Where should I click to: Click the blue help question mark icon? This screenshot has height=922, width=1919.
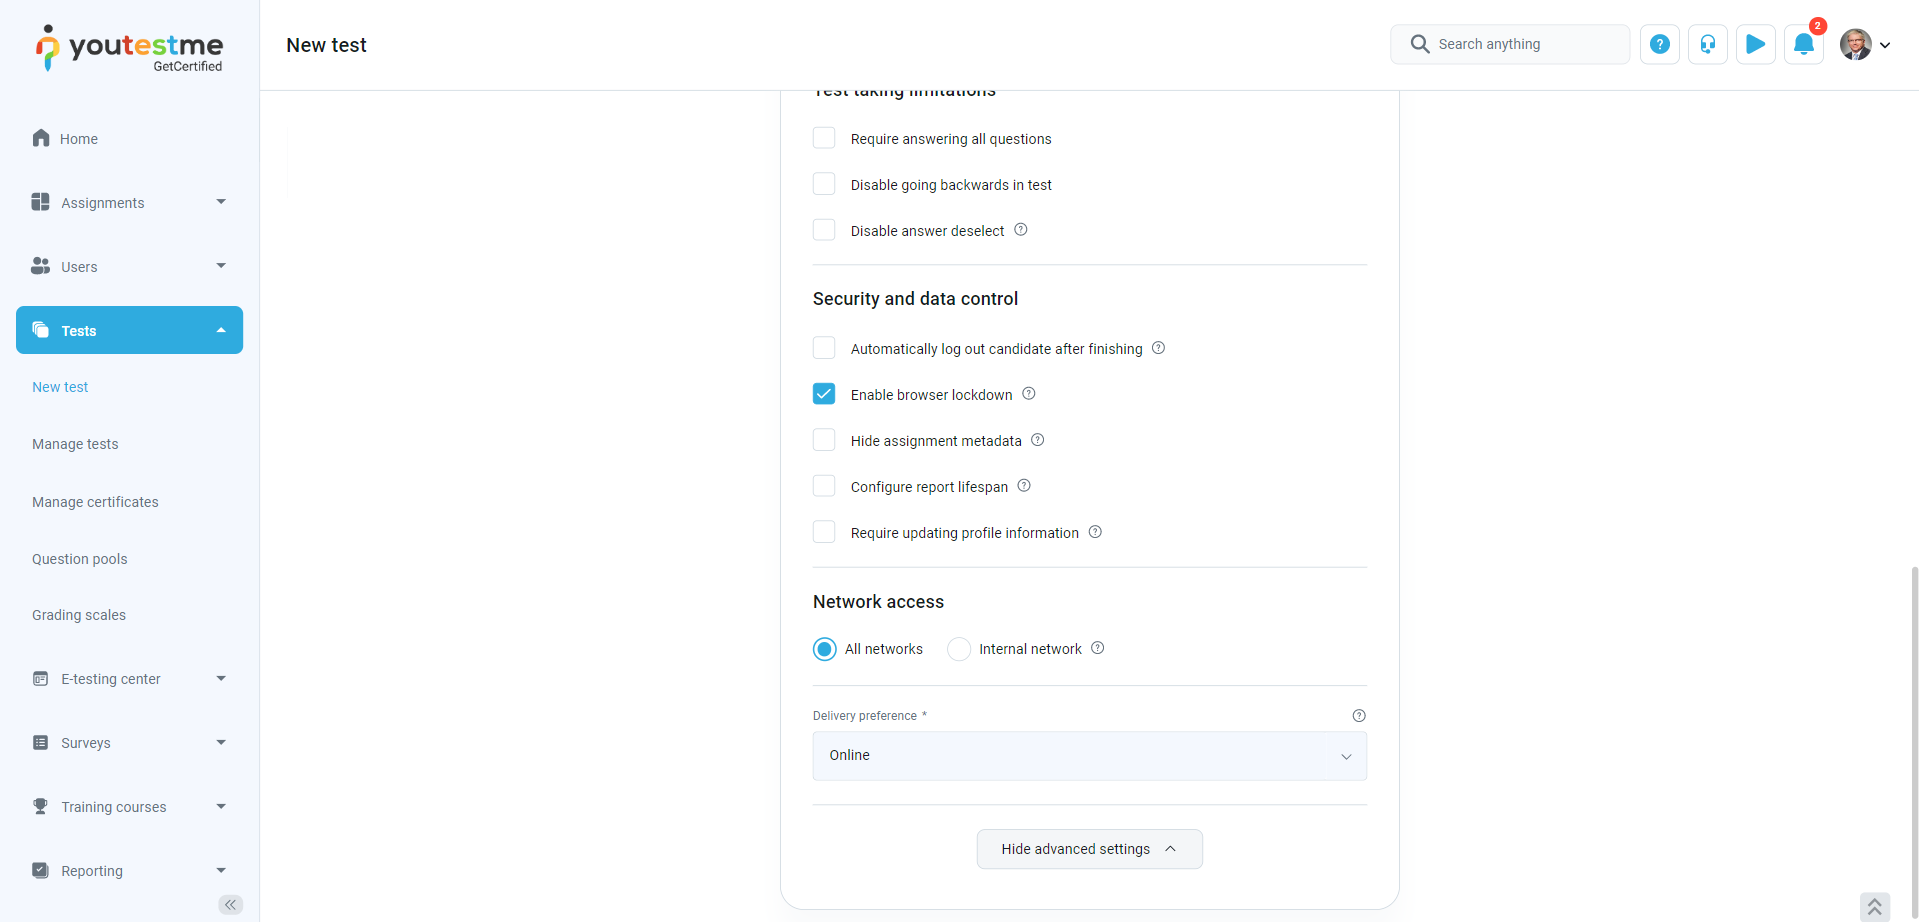point(1659,45)
